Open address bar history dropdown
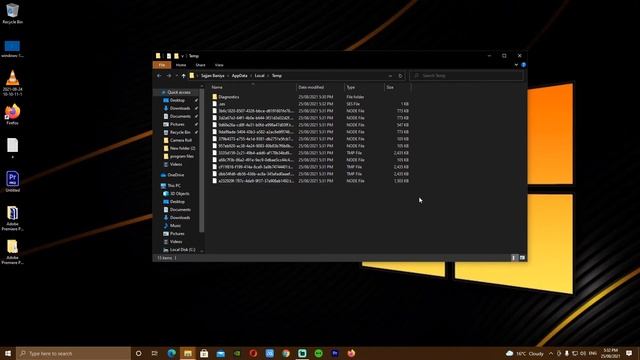Image resolution: width=640 pixels, height=360 pixels. (390, 76)
